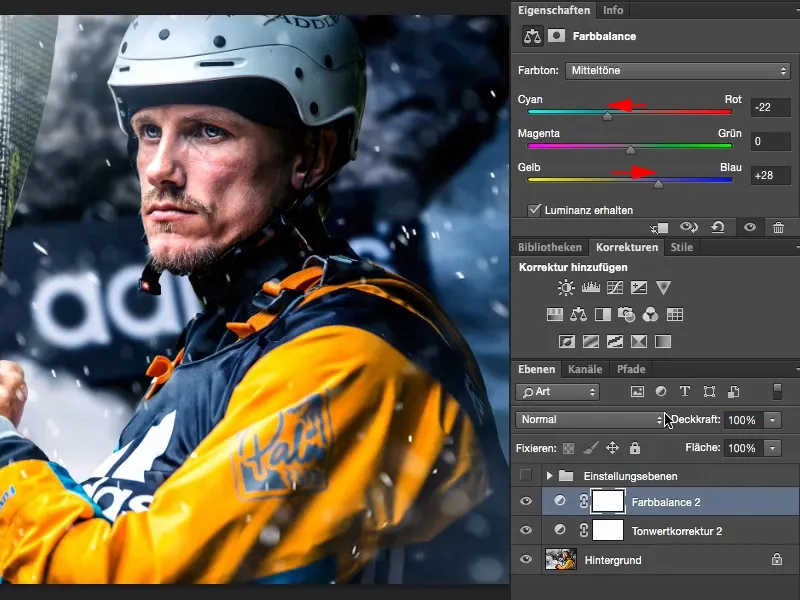Open the Channel Mixer adjustment icon

pyautogui.click(x=648, y=315)
